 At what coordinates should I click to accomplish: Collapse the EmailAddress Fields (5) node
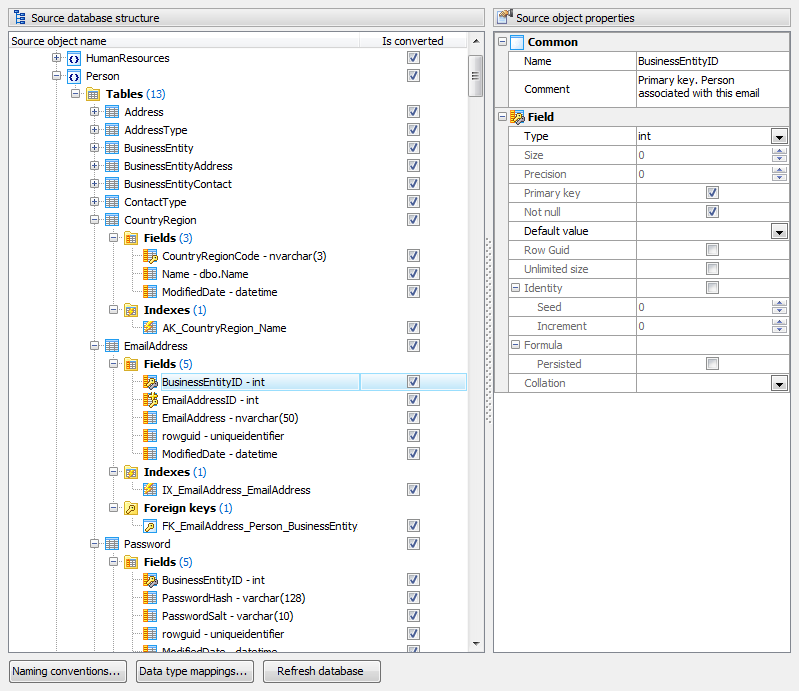tap(113, 364)
